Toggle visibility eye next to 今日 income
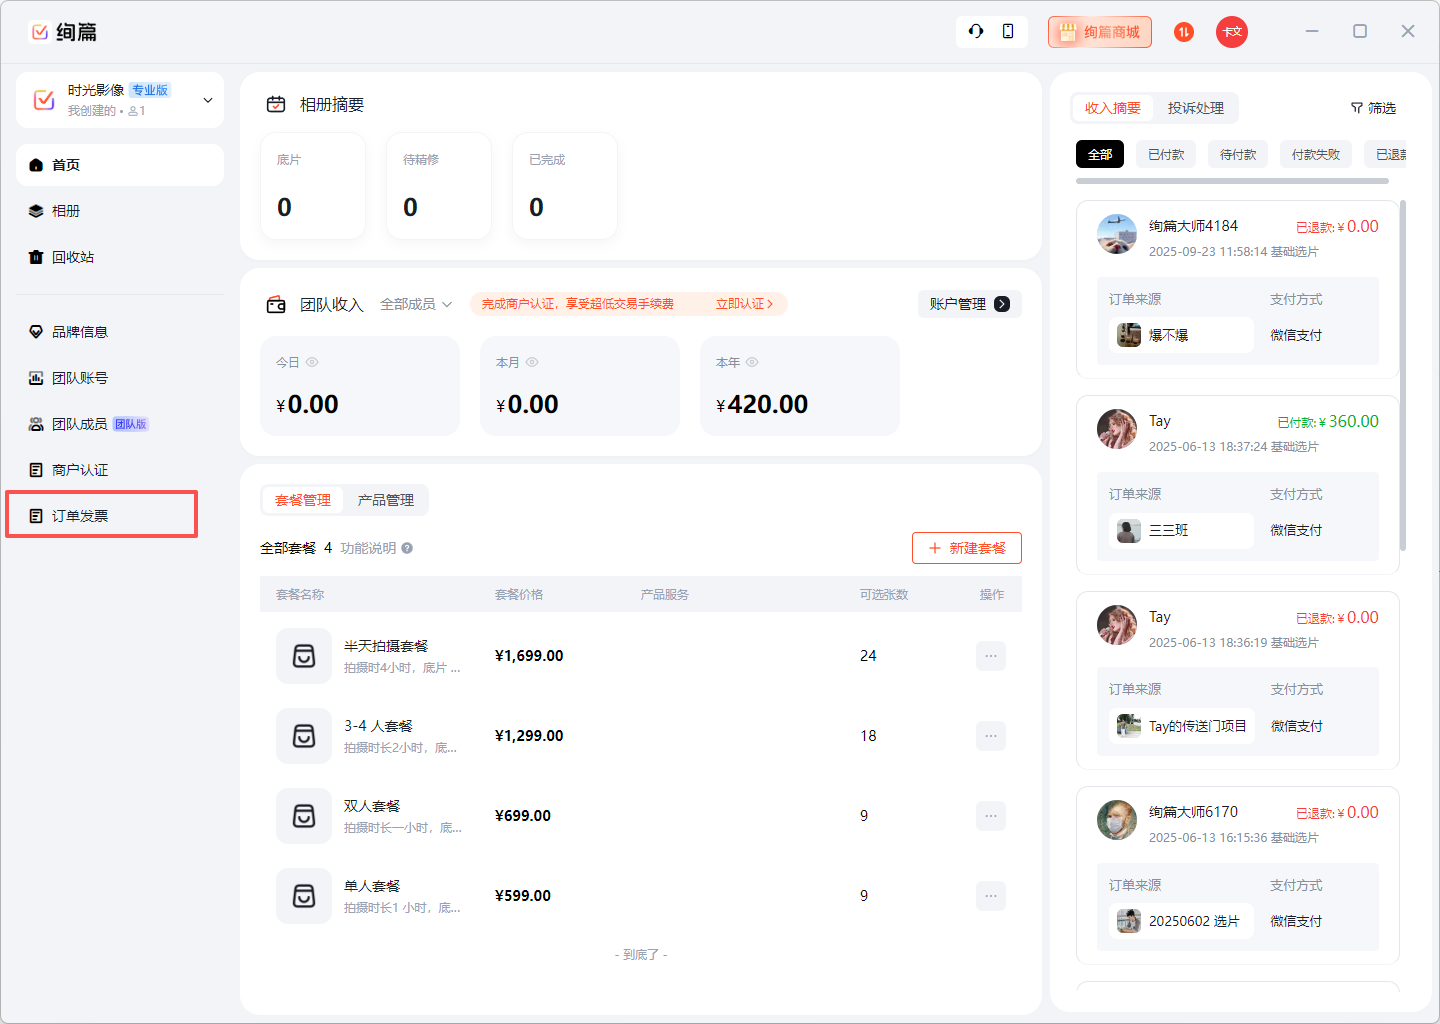 312,362
